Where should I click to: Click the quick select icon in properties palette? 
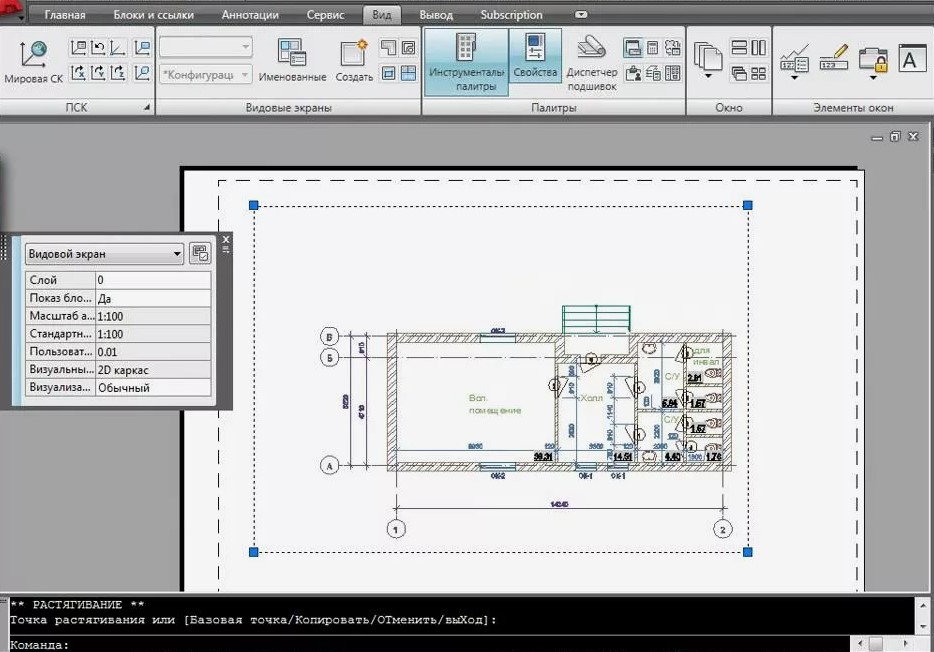click(x=200, y=254)
